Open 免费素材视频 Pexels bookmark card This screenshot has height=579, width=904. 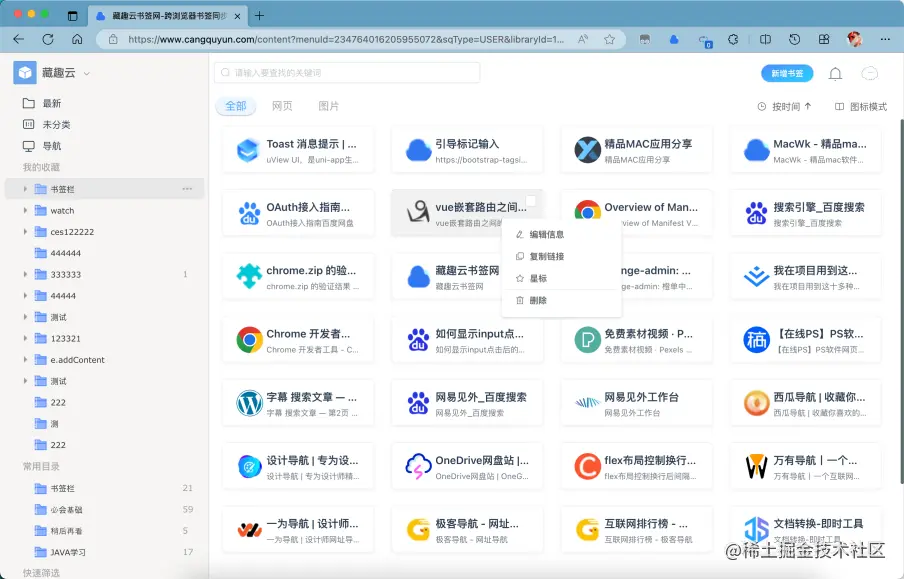(636, 340)
